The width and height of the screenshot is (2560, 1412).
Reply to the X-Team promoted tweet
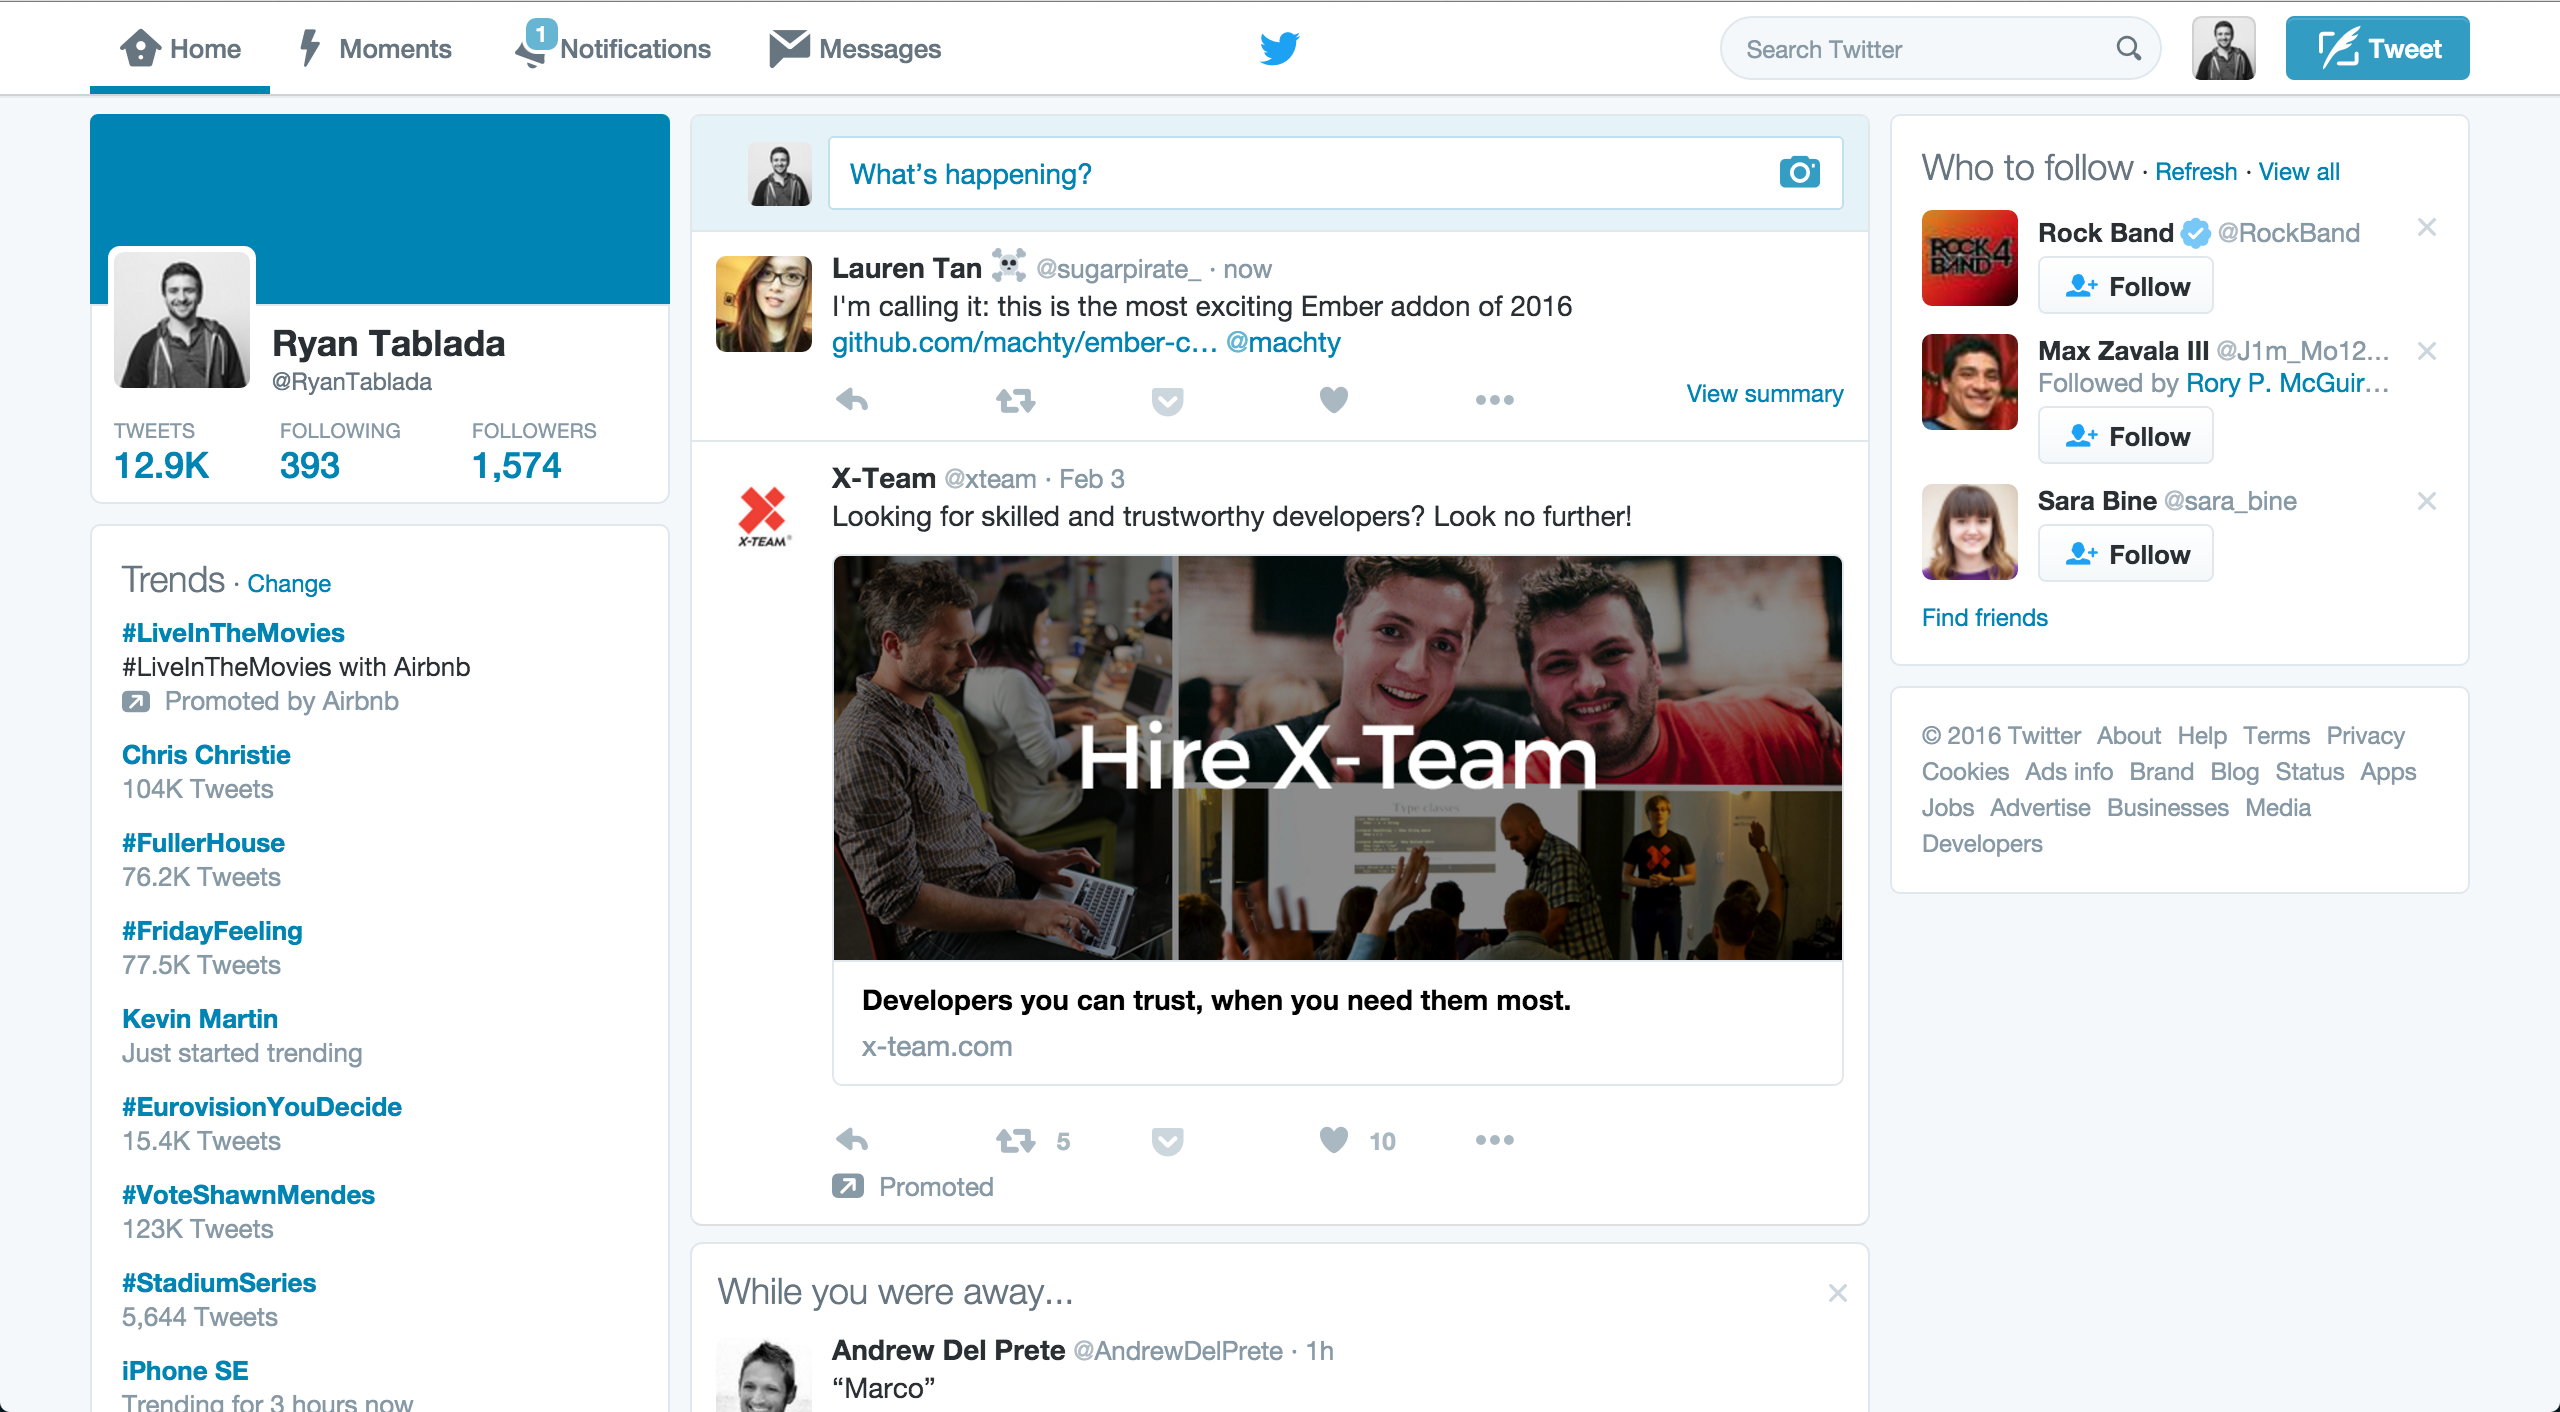click(852, 1140)
